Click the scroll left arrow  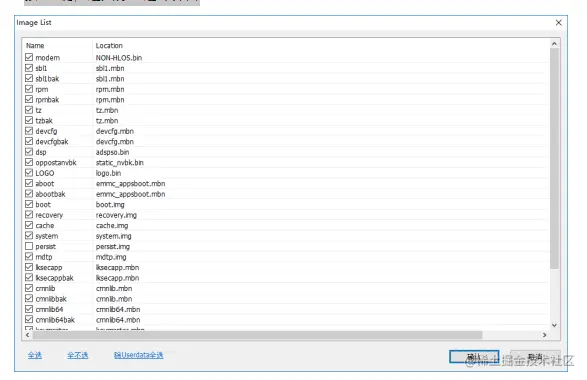click(27, 335)
